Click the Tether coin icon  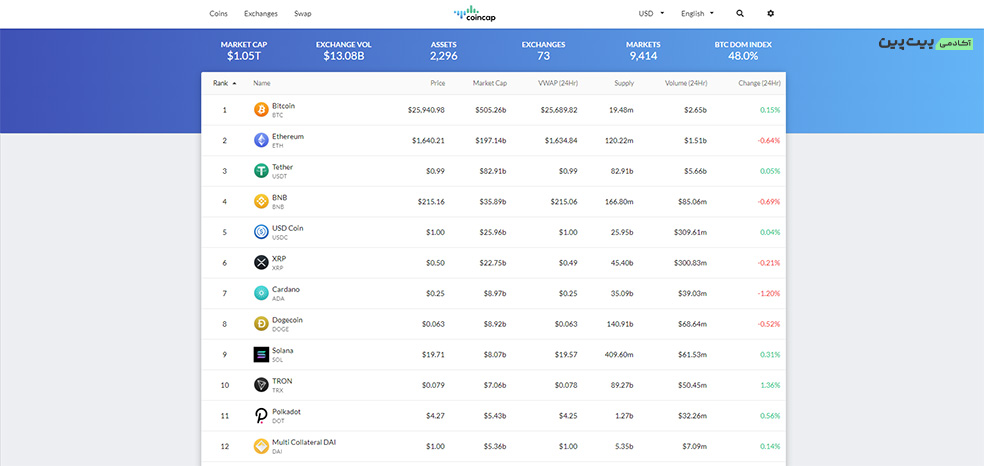click(x=261, y=171)
